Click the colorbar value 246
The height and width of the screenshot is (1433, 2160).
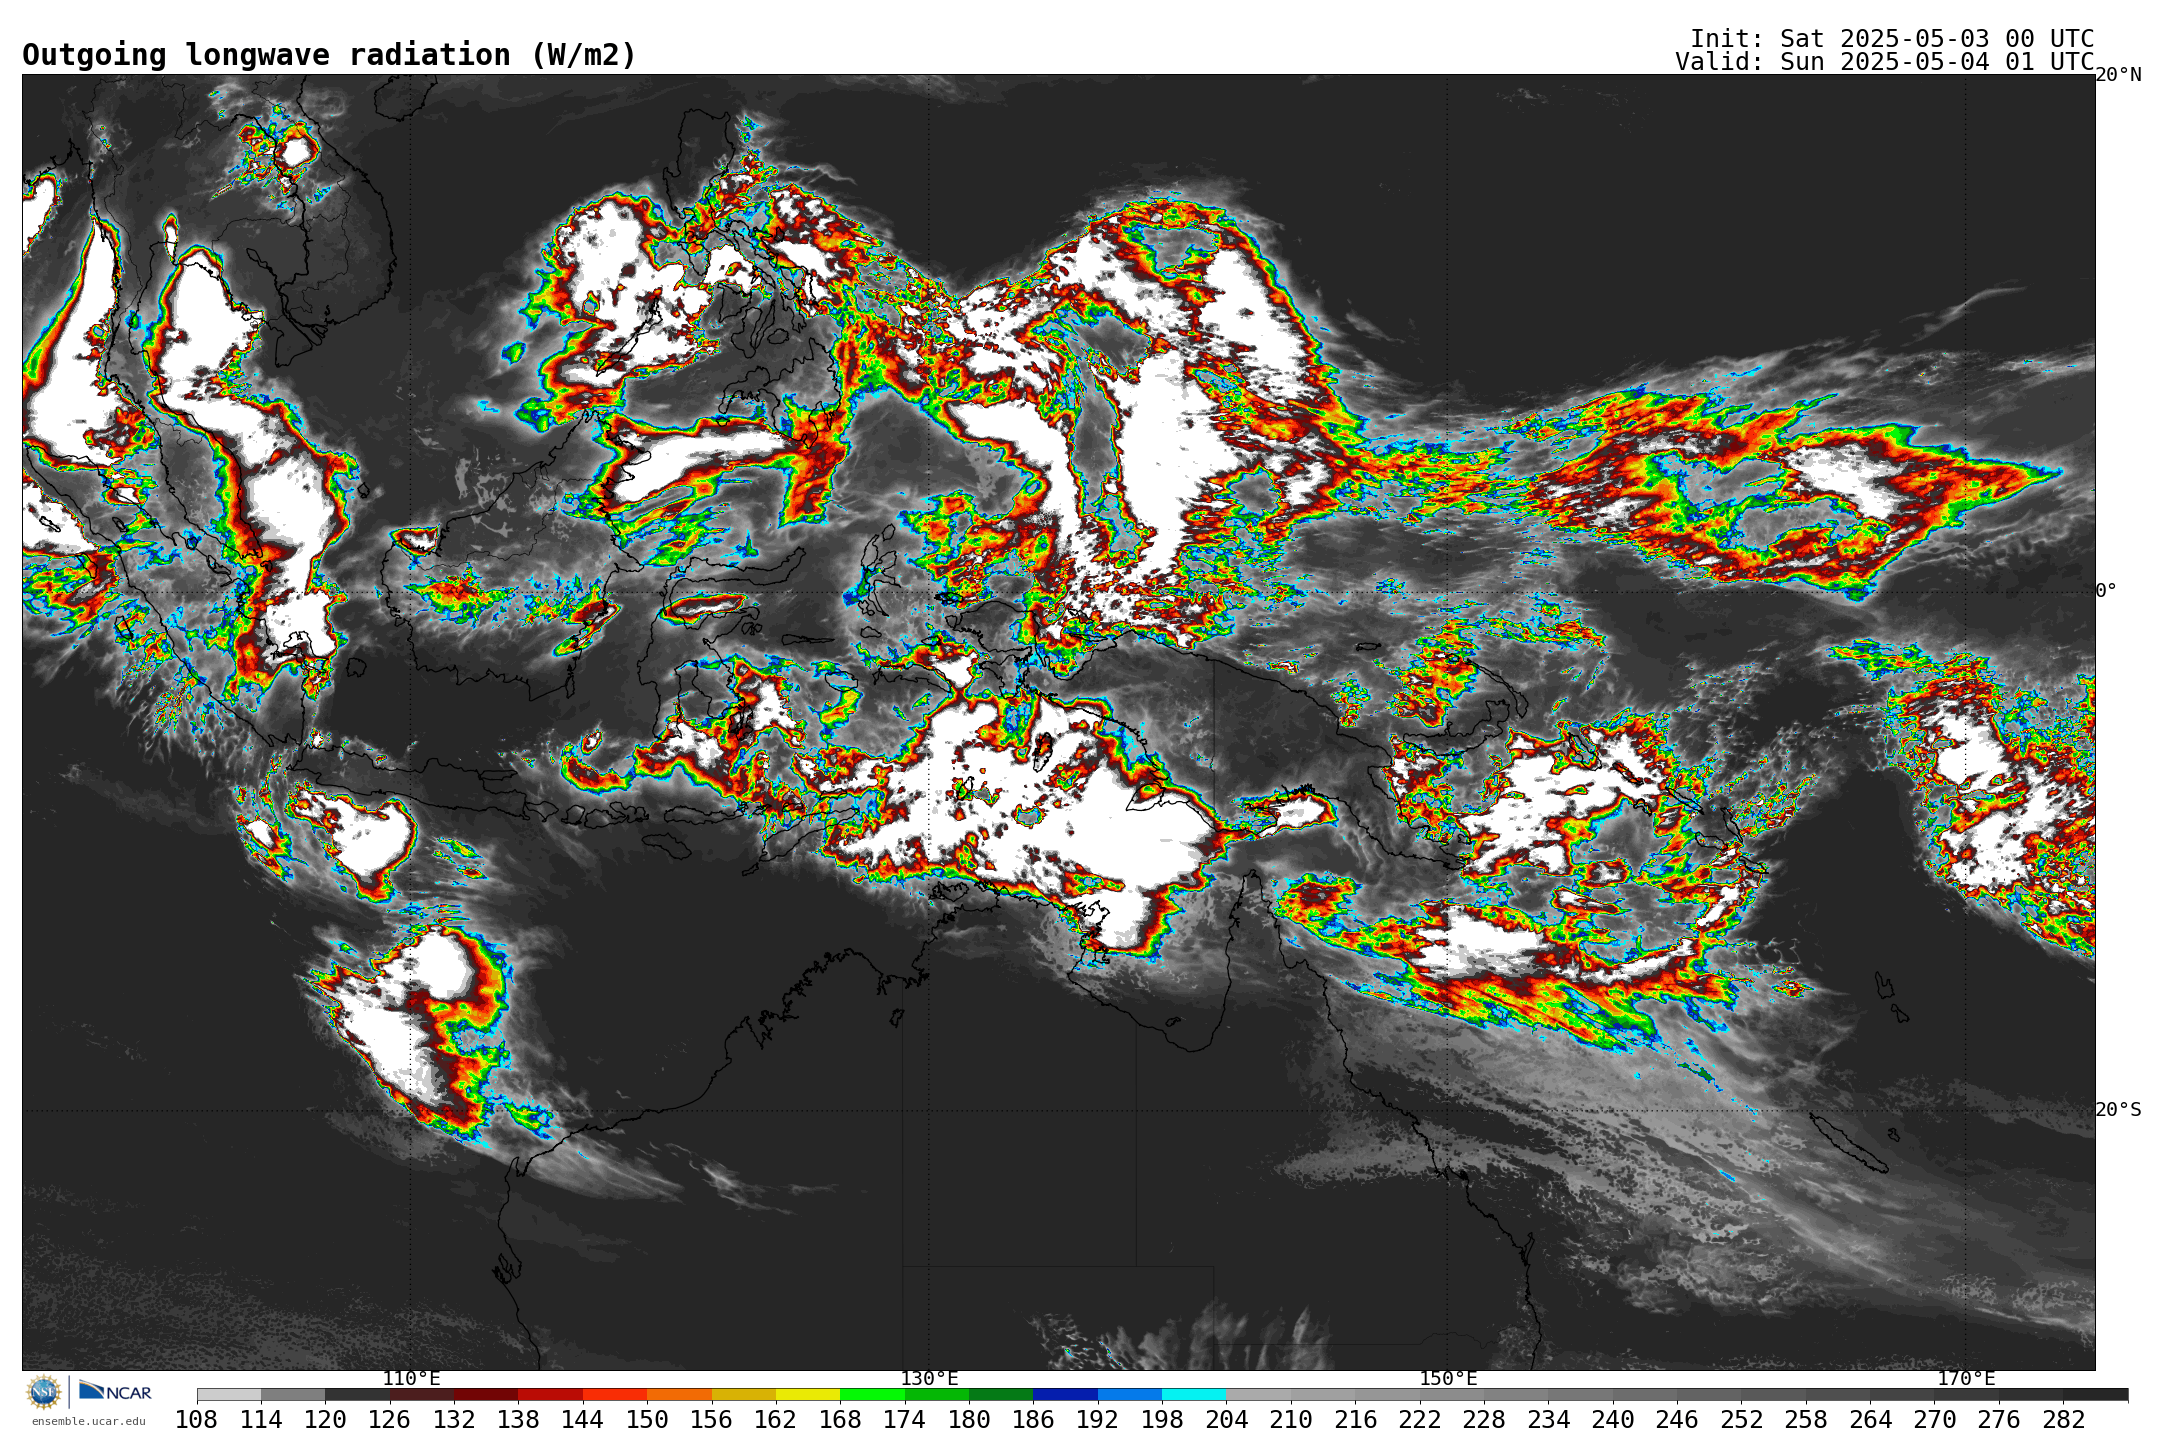pos(1677,1420)
